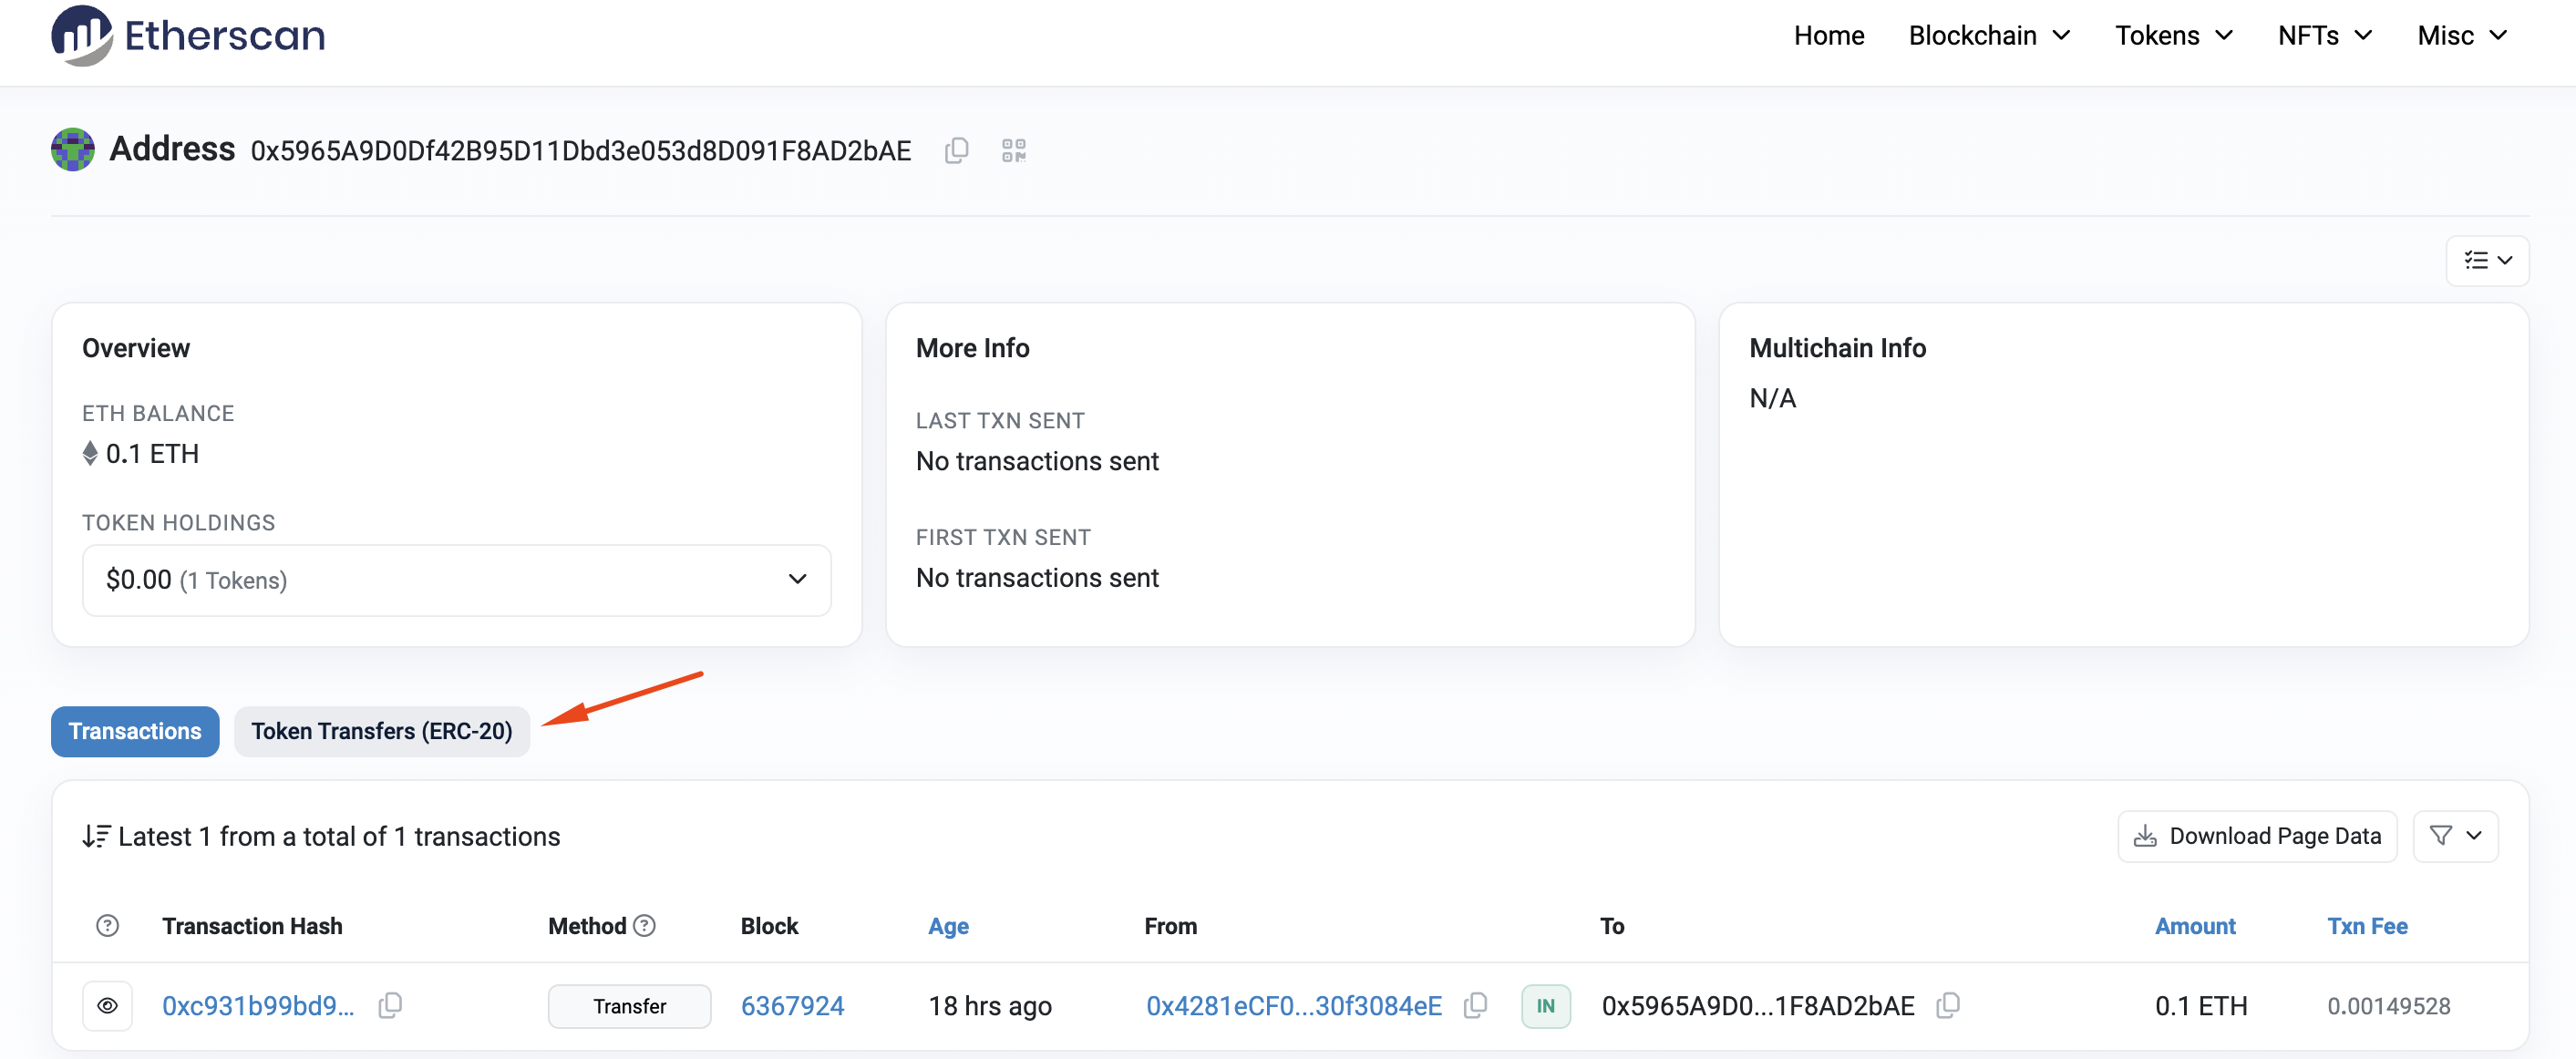The height and width of the screenshot is (1059, 2576).
Task: Open the transactions filter dropdown
Action: [2454, 836]
